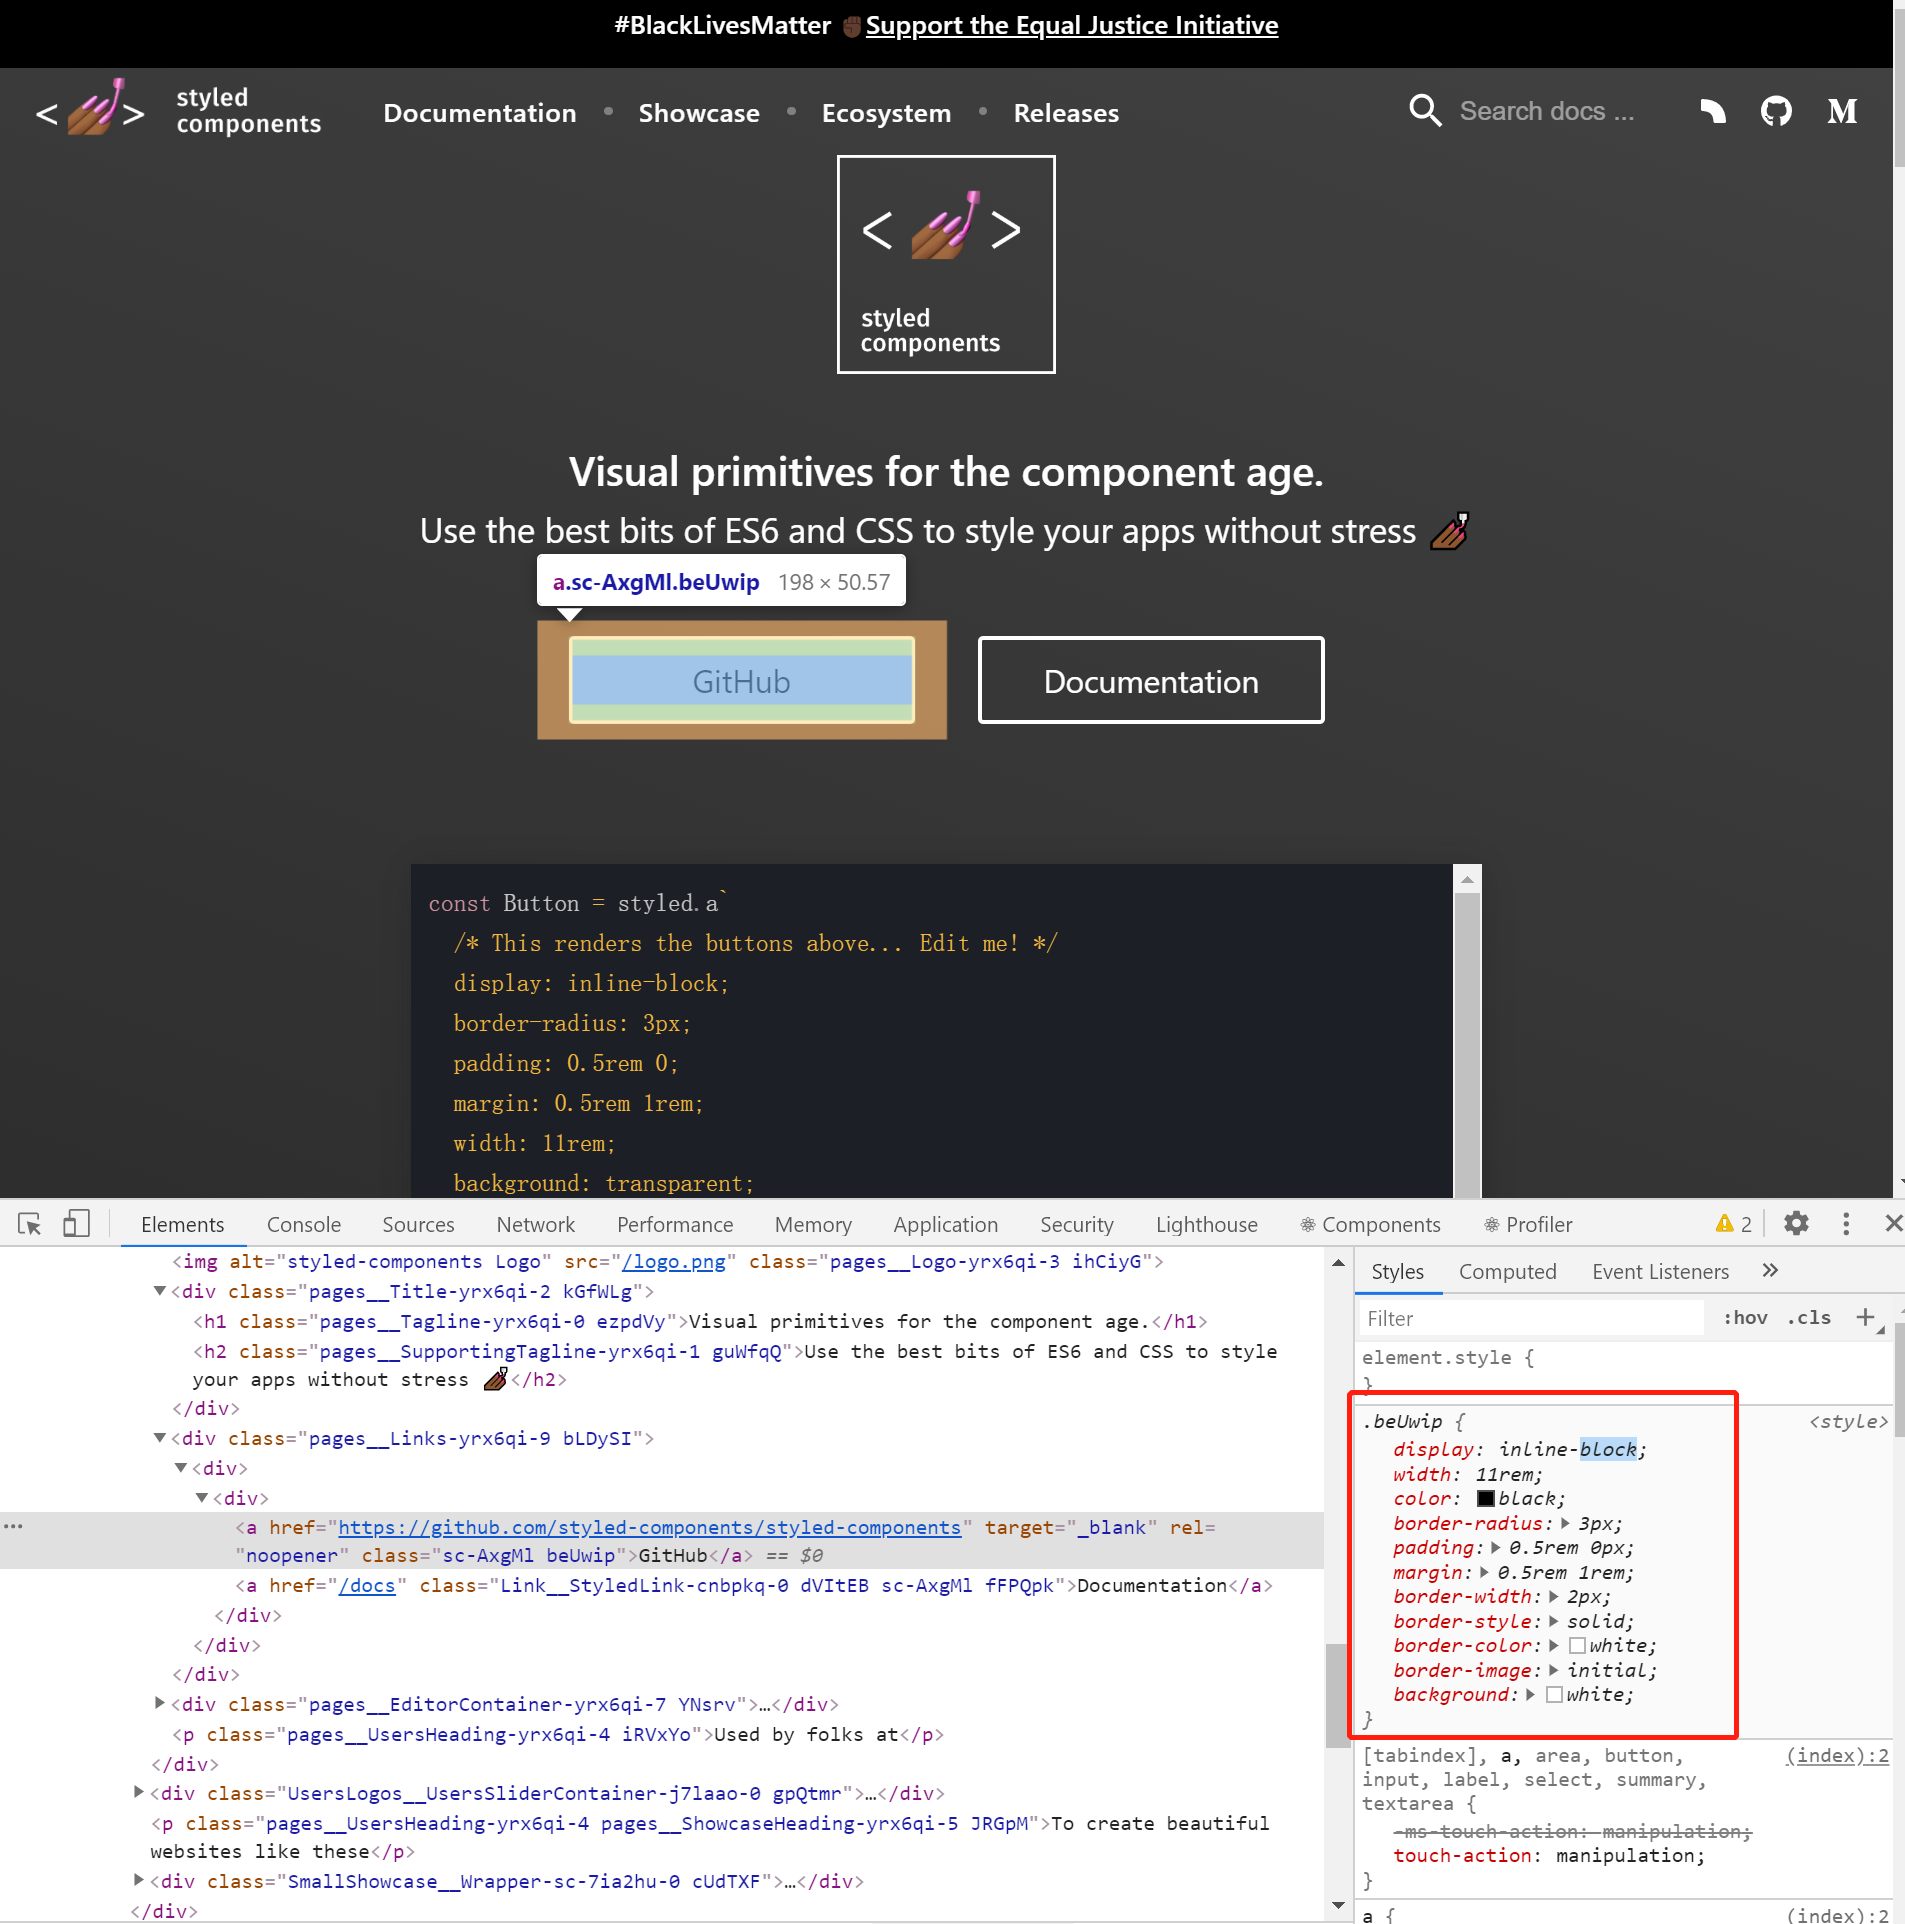The image size is (1905, 1924).
Task: Open the DevTools three-dot menu
Action: pyautogui.click(x=1845, y=1223)
